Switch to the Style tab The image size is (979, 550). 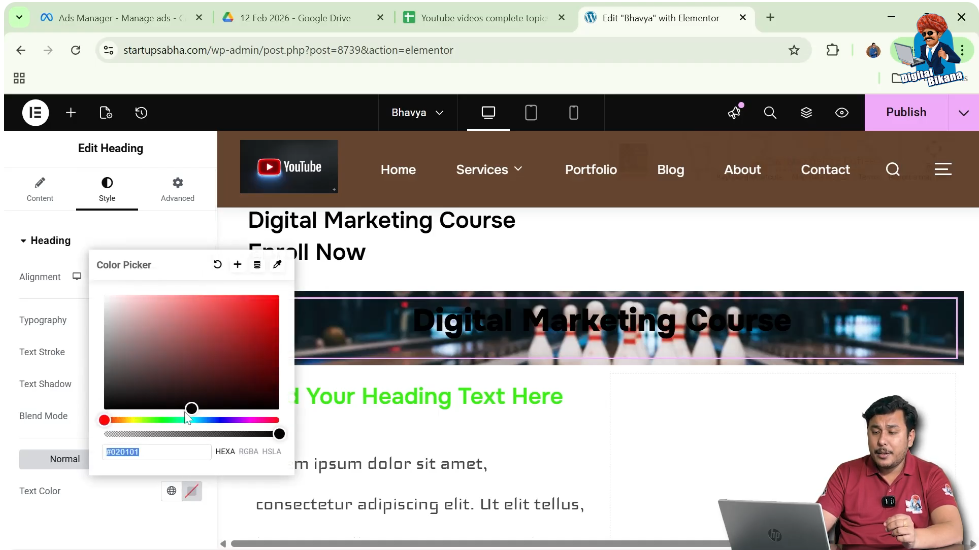pos(107,189)
